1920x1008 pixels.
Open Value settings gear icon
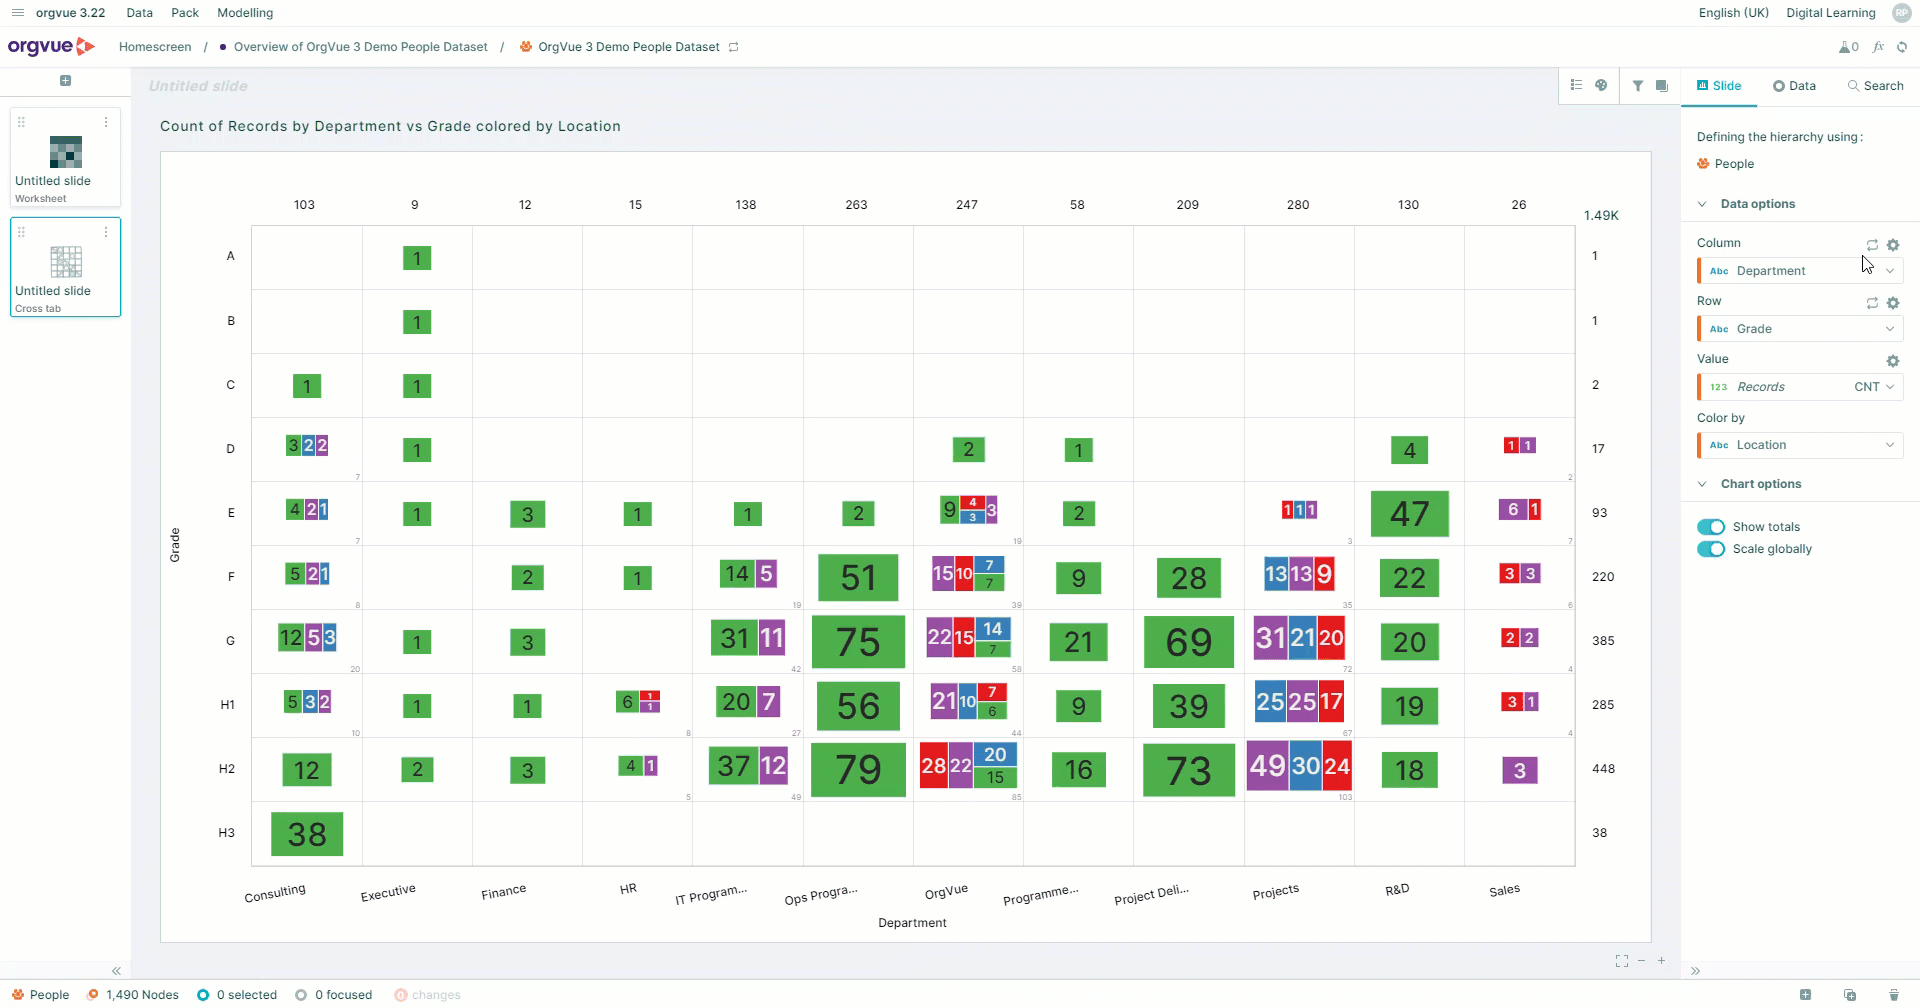pyautogui.click(x=1893, y=360)
